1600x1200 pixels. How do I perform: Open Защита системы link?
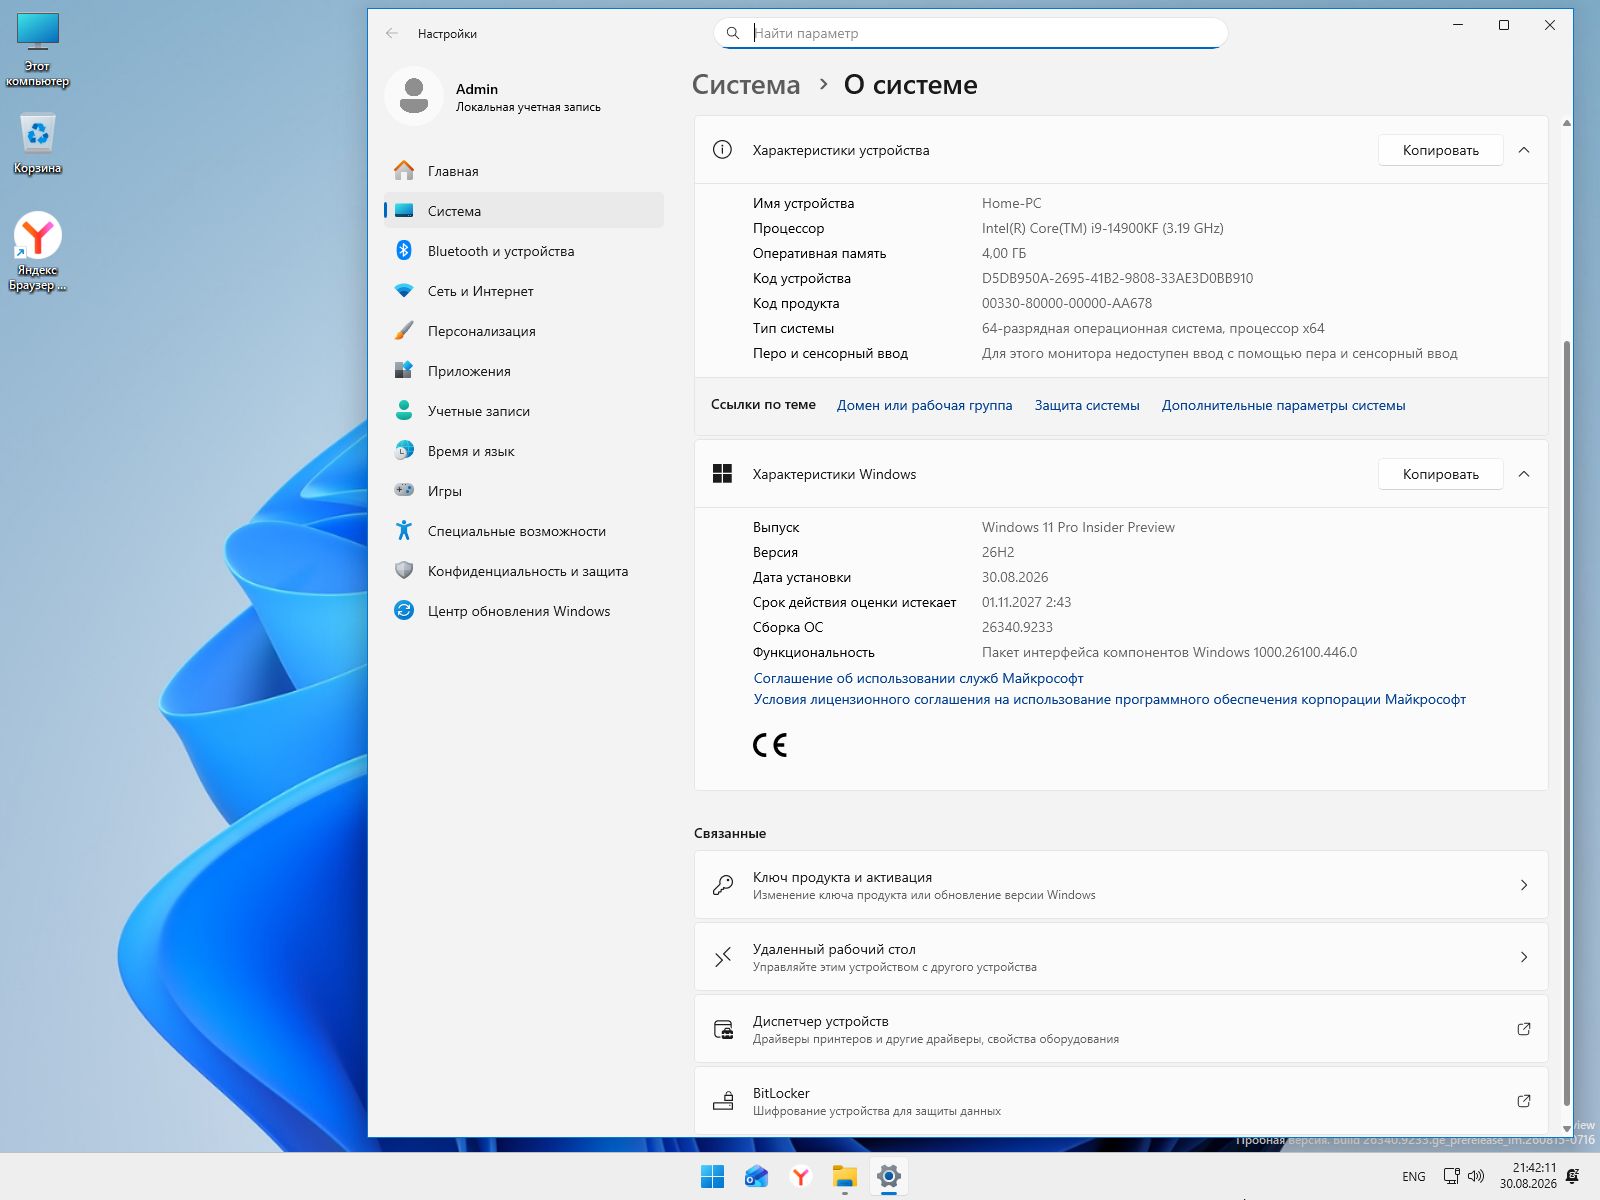click(x=1087, y=405)
